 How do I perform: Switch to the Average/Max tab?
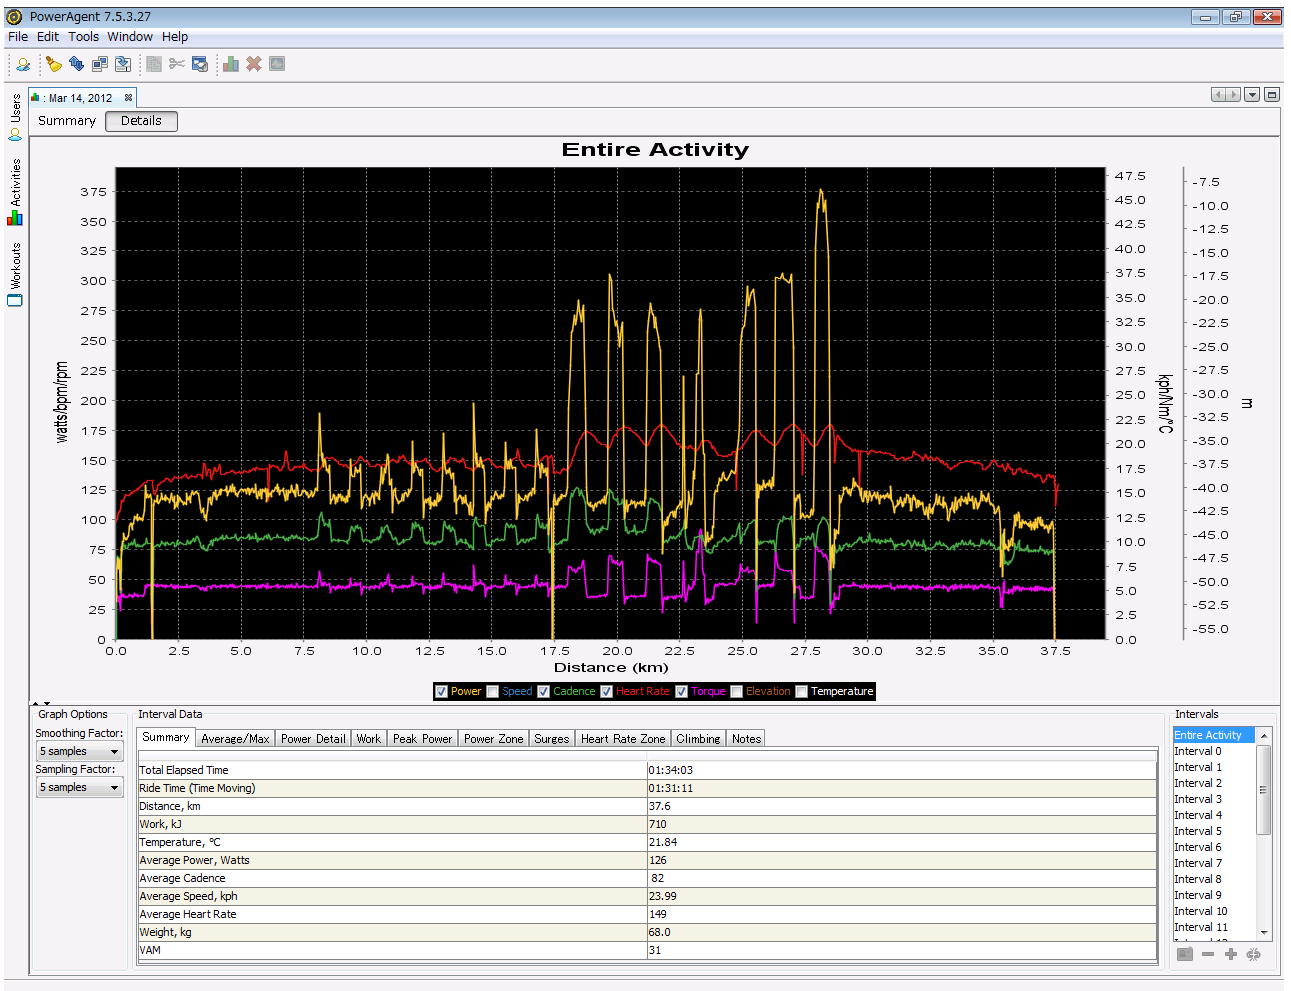pos(235,739)
